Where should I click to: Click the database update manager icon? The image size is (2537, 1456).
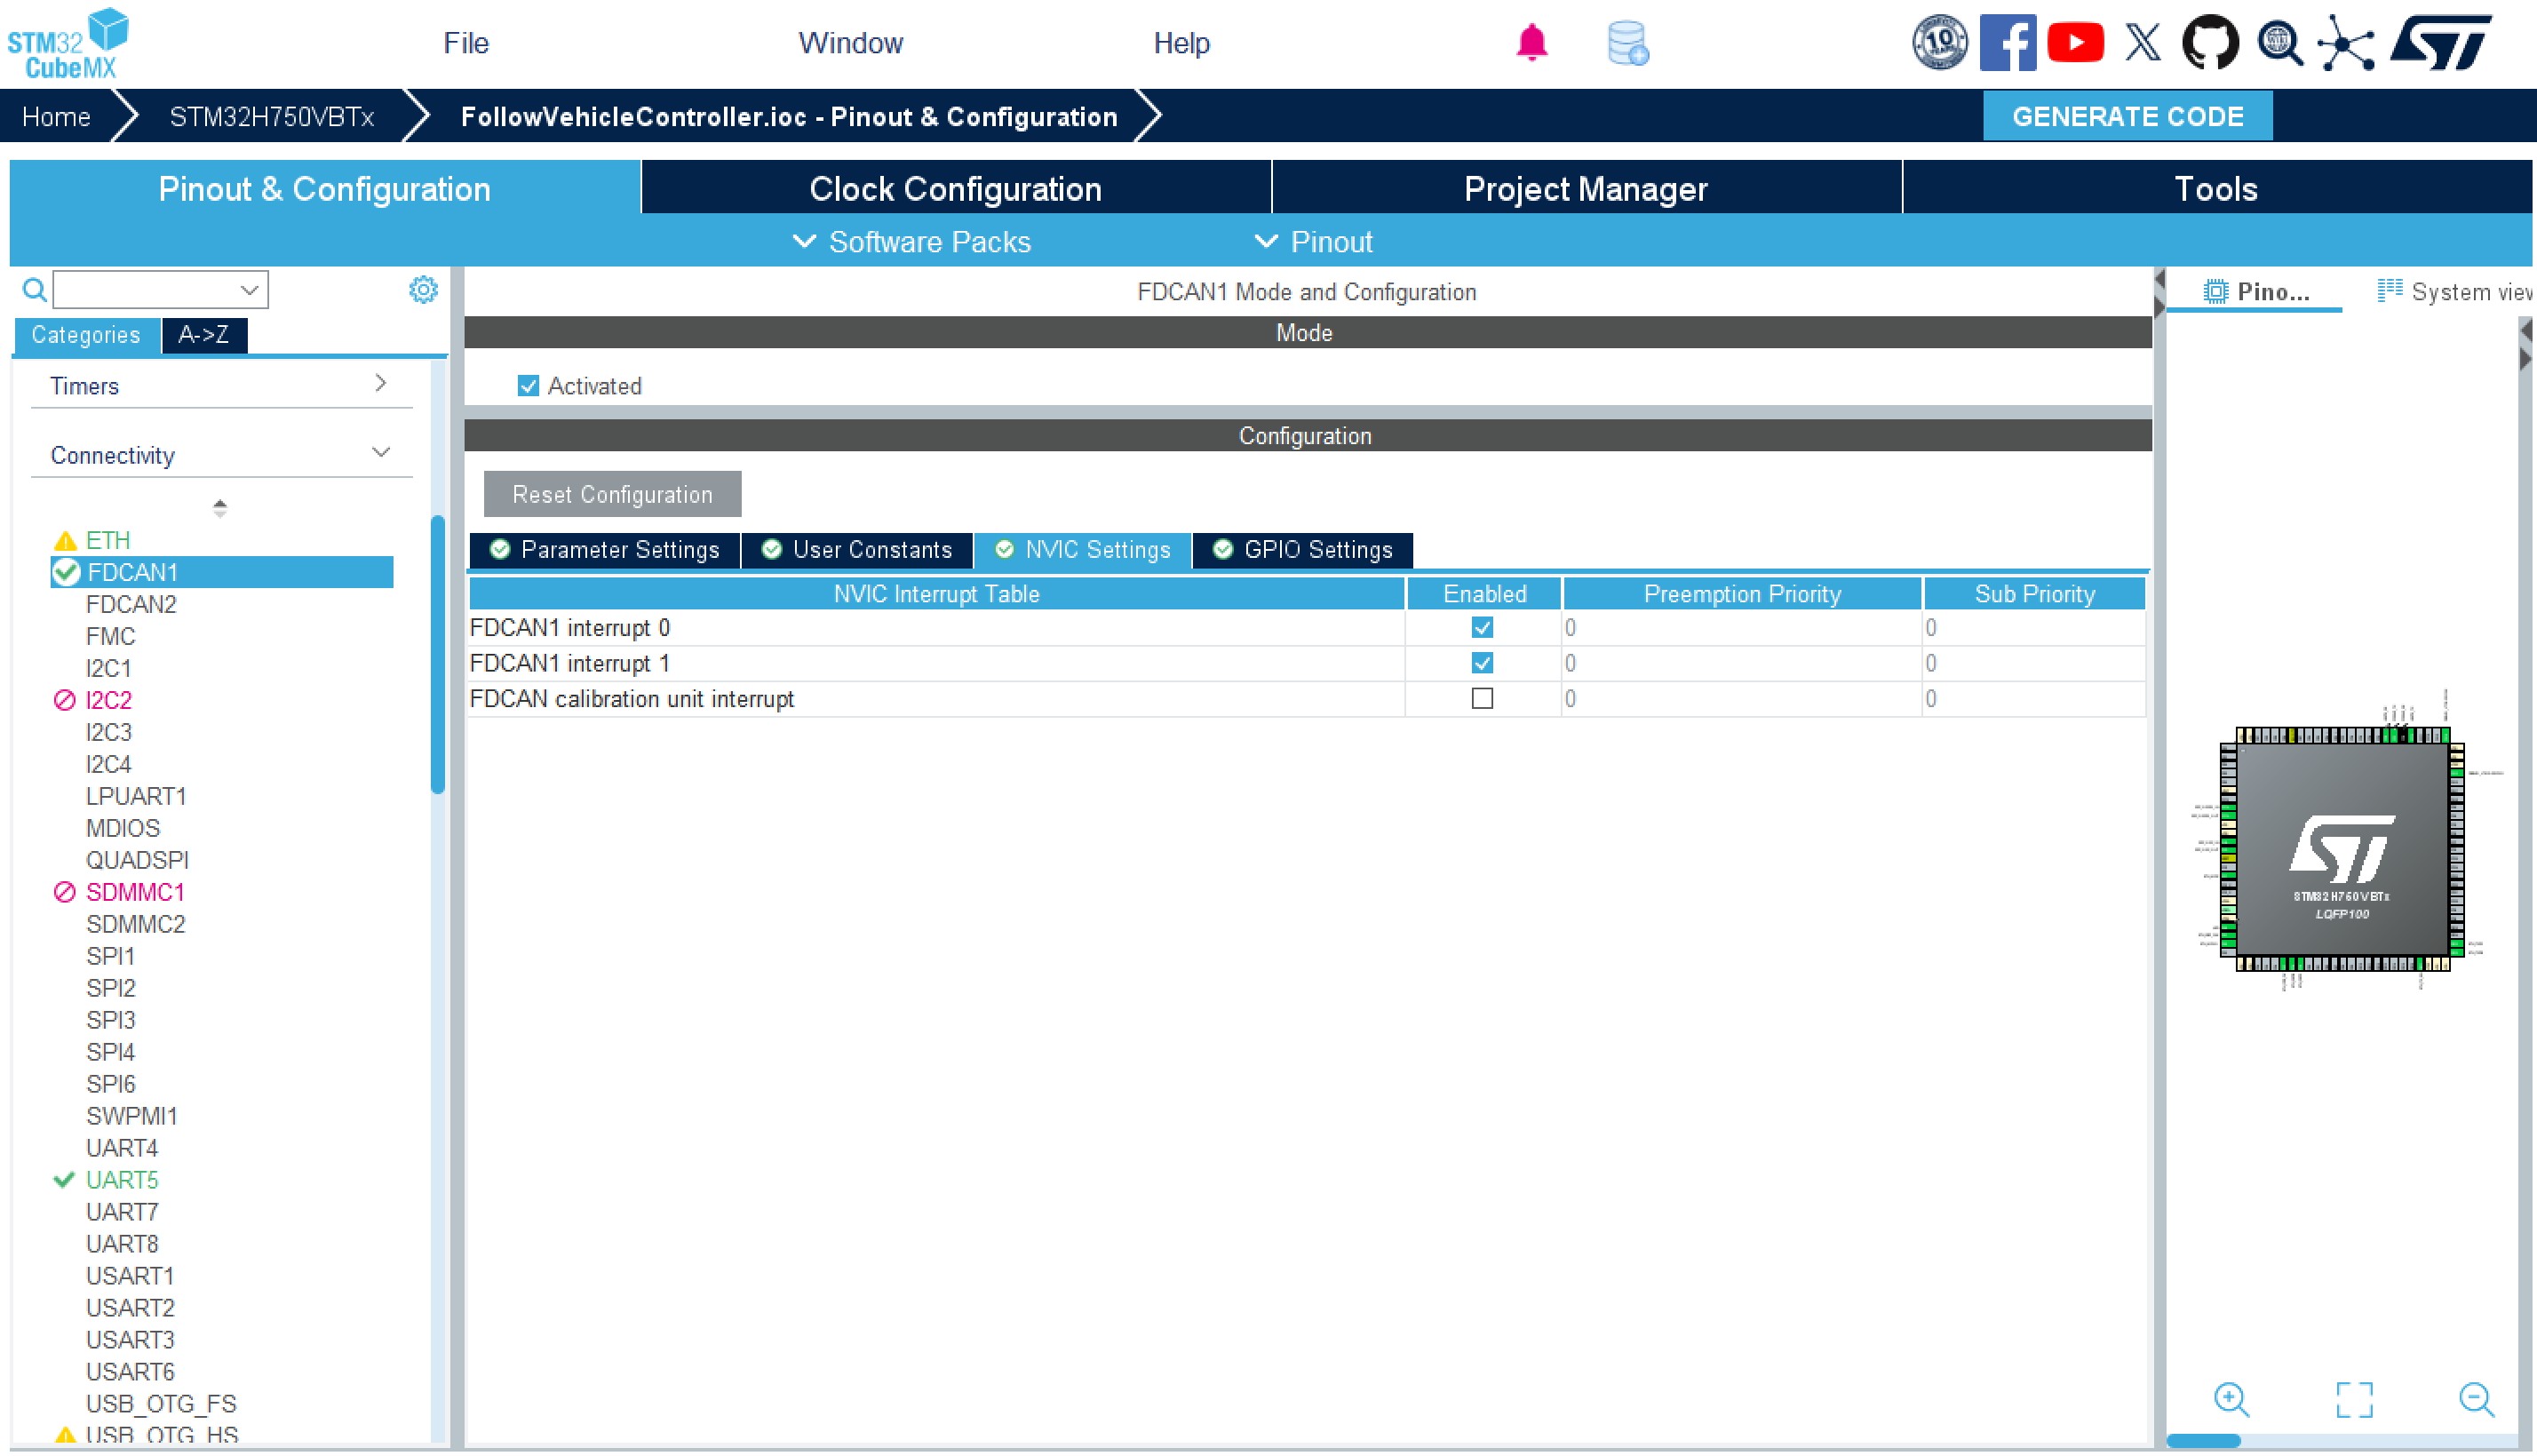[1627, 43]
